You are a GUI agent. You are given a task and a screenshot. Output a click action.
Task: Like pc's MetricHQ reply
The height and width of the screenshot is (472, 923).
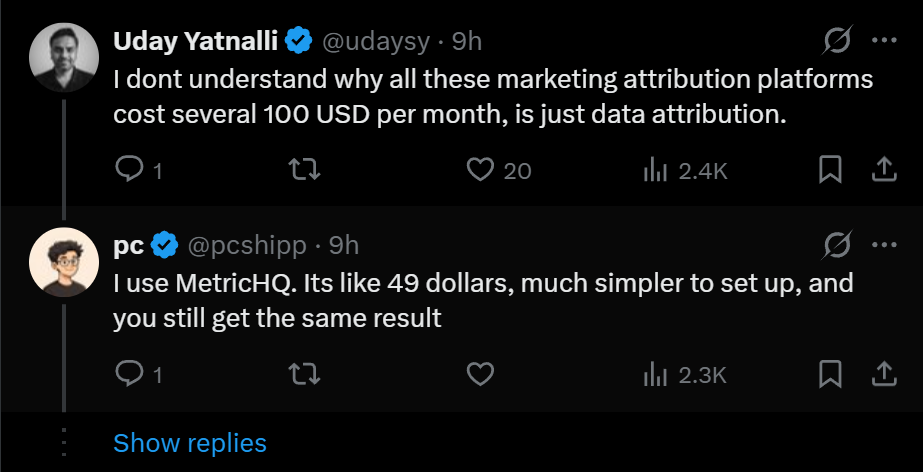481,375
